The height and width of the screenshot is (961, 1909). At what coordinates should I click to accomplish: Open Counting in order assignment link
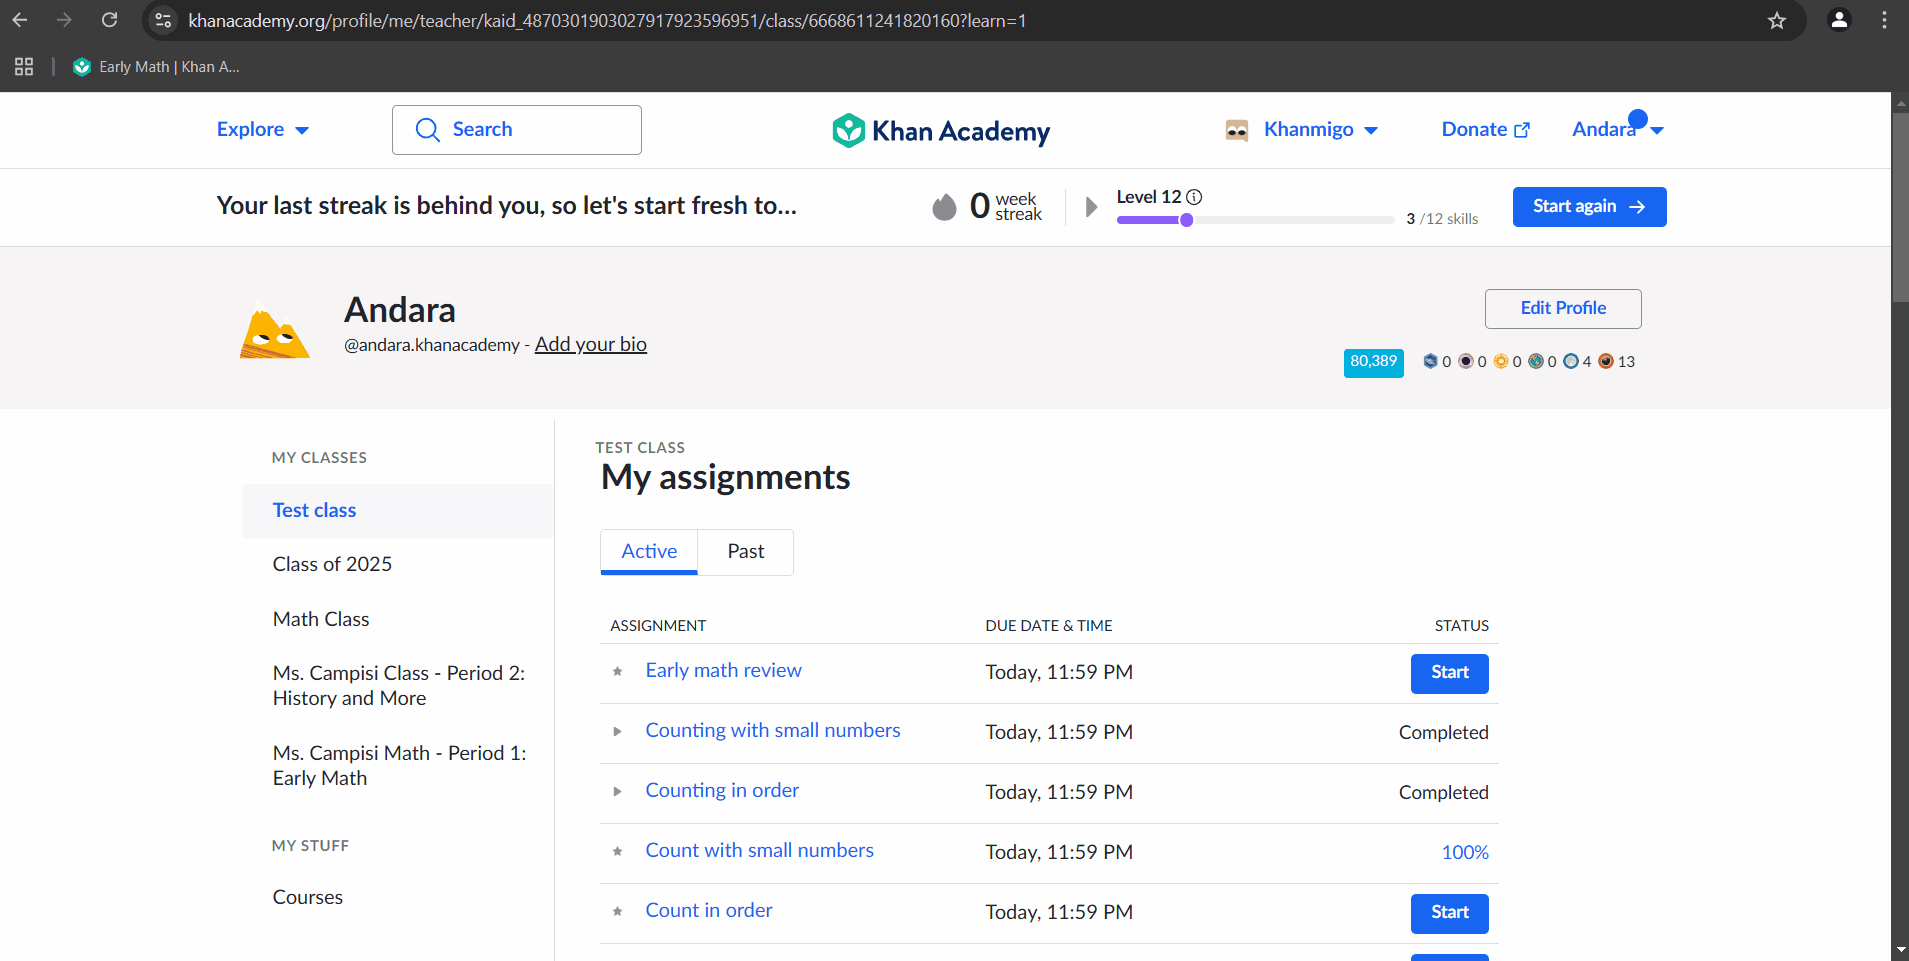722,791
